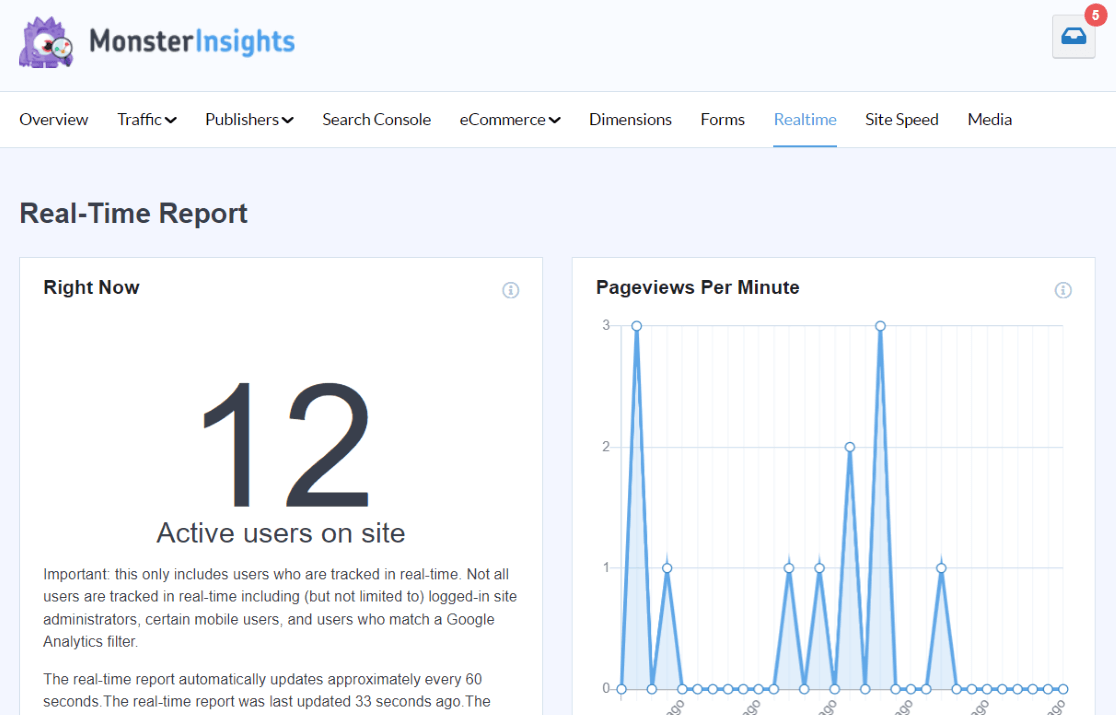Viewport: 1116px width, 715px height.
Task: Click Pageviews Per Minute info icon
Action: pyautogui.click(x=1063, y=290)
